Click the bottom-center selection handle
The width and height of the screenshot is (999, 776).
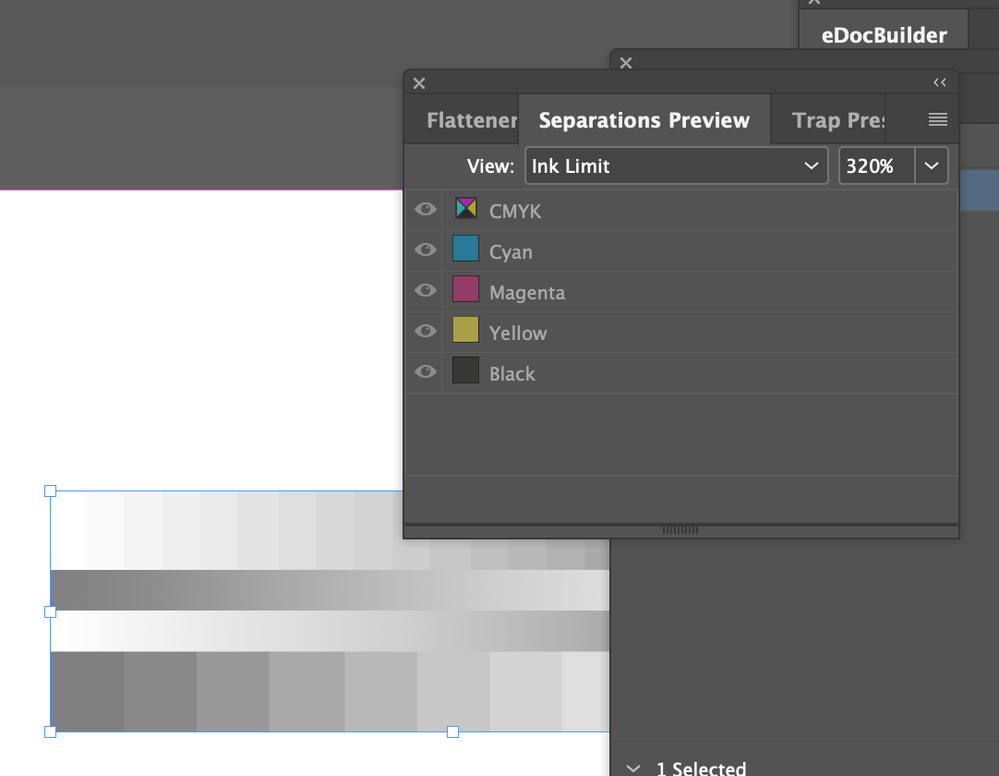click(x=453, y=732)
